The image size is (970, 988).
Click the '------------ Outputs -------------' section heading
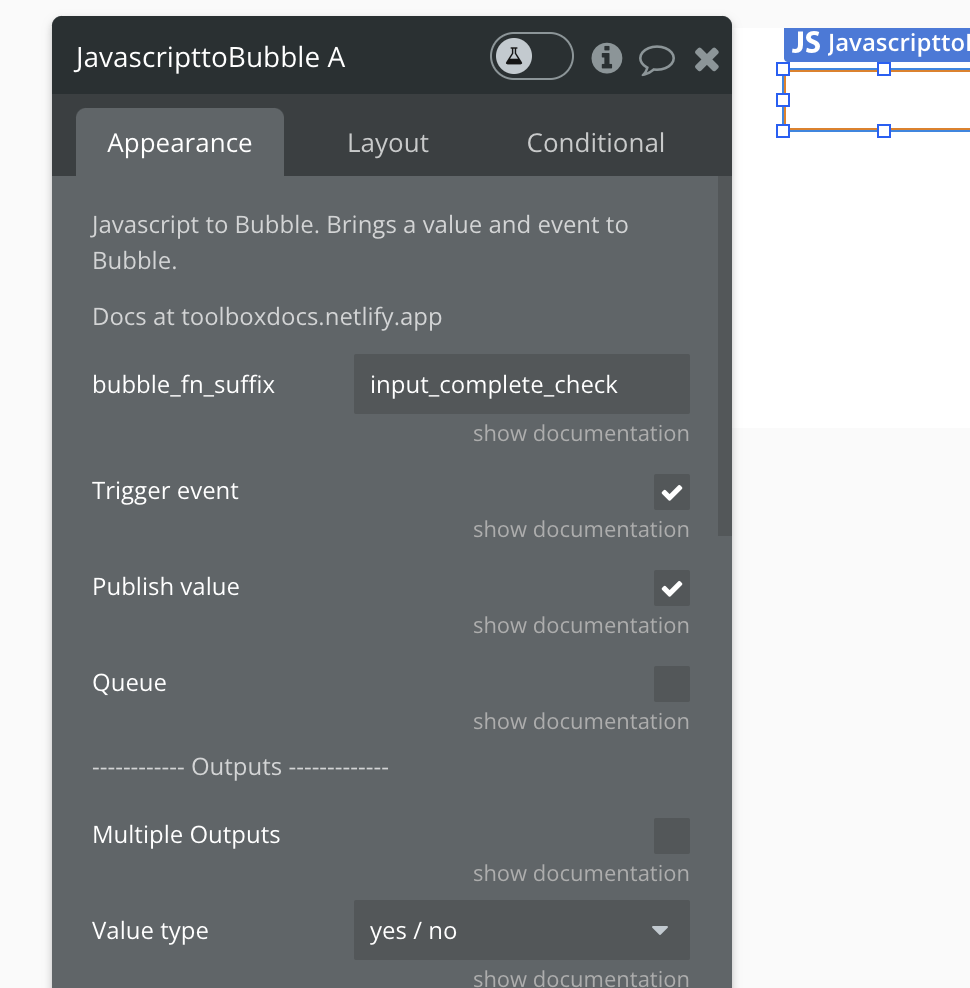click(x=240, y=767)
